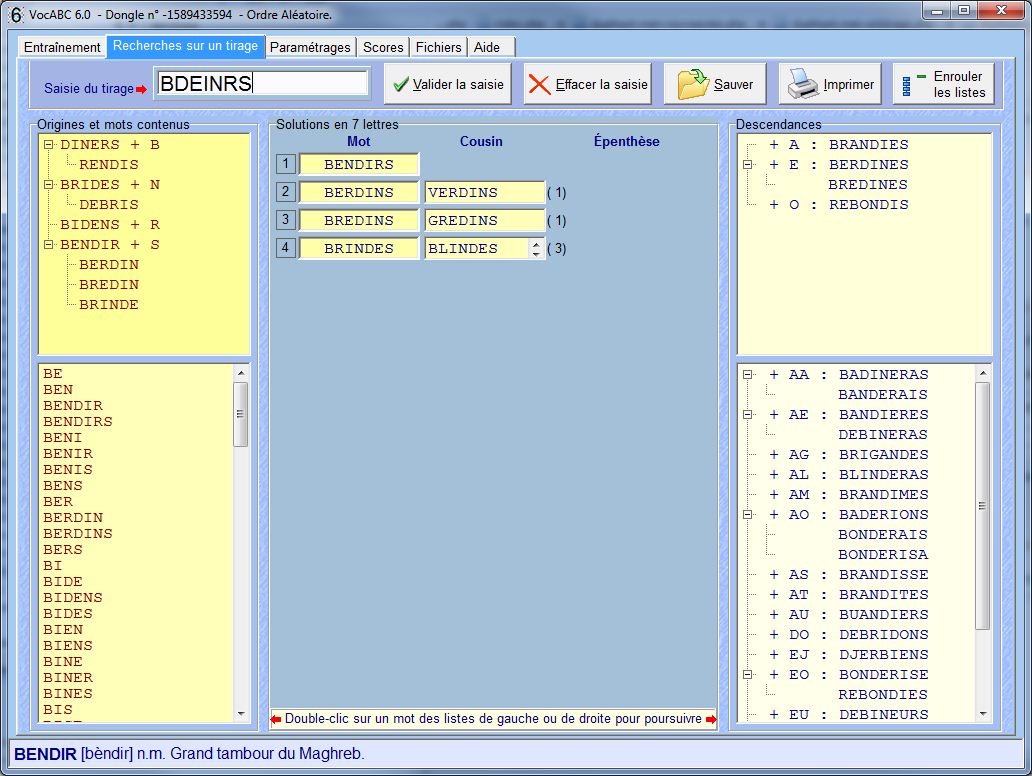Select BUANDIERS in the two-letter descendances
Image resolution: width=1032 pixels, height=776 pixels.
[883, 615]
